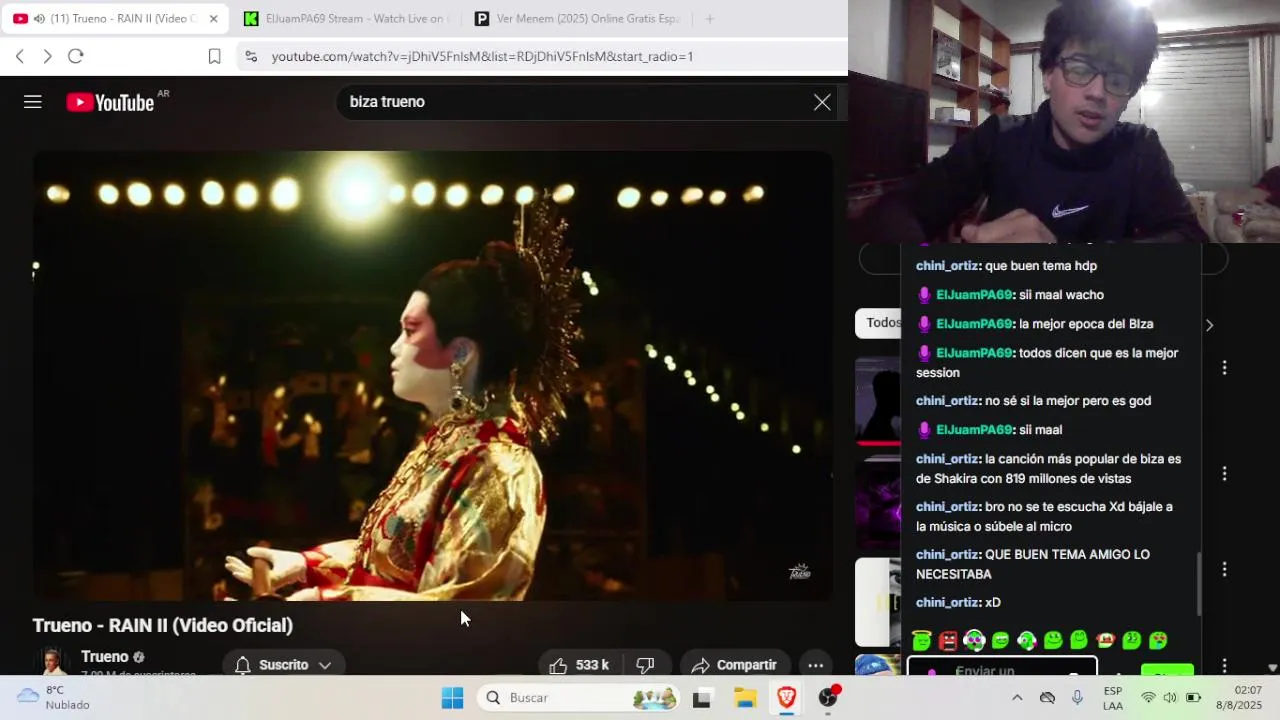Open the Compartir share dialog

(x=735, y=665)
